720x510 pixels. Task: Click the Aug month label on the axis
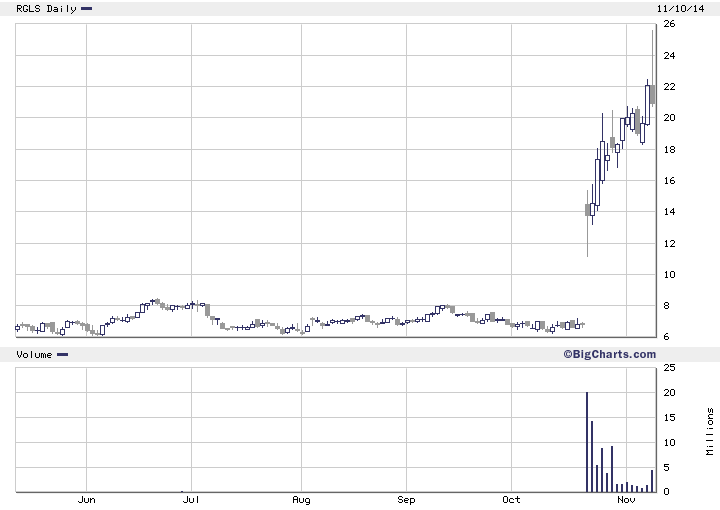coord(301,499)
